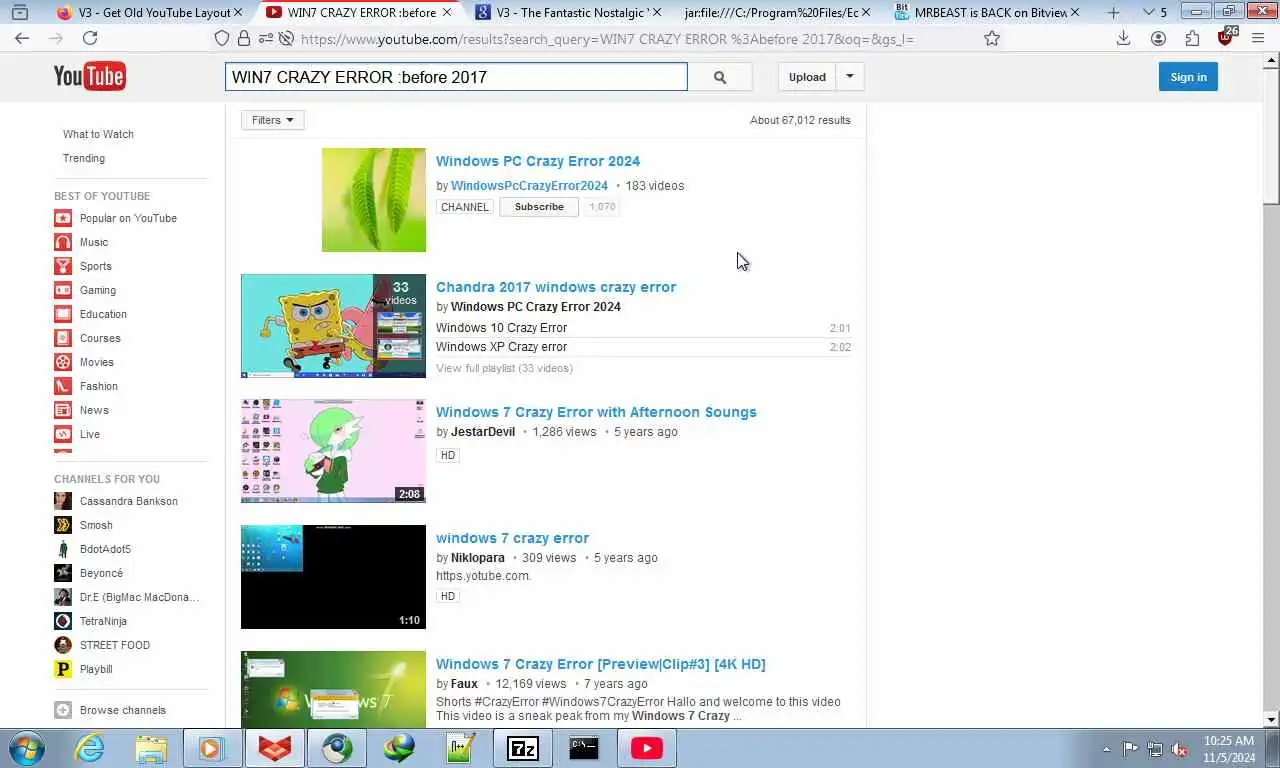This screenshot has width=1280, height=768.
Task: Click the Upload button
Action: point(807,77)
